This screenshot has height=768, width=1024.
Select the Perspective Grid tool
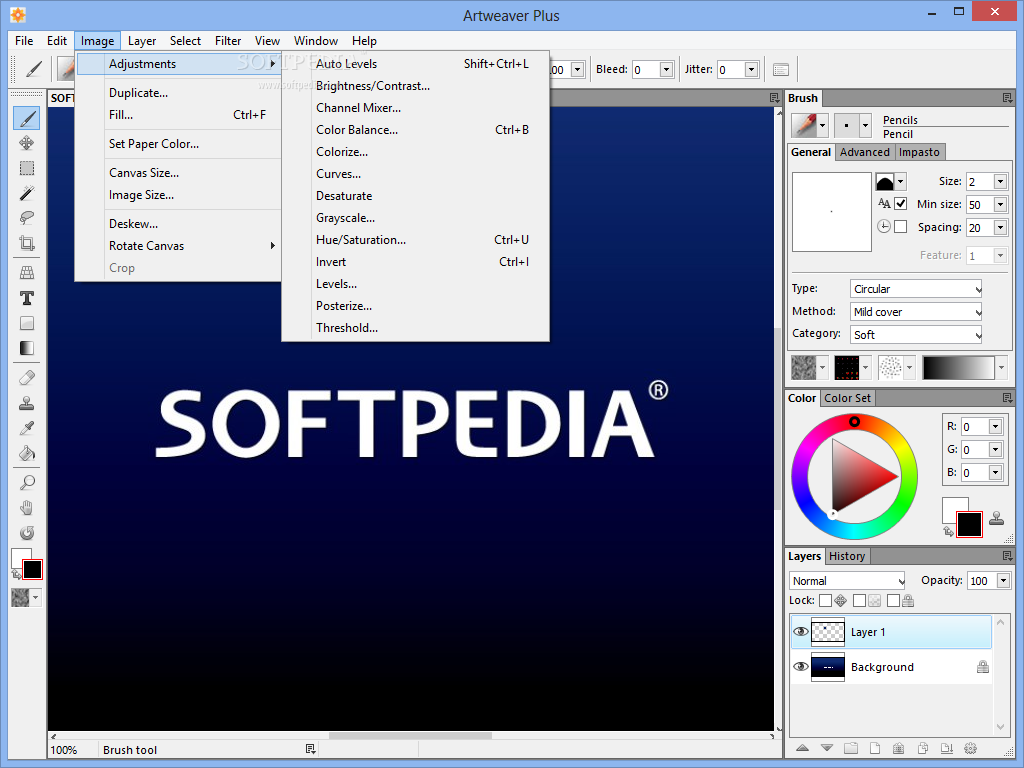point(27,272)
